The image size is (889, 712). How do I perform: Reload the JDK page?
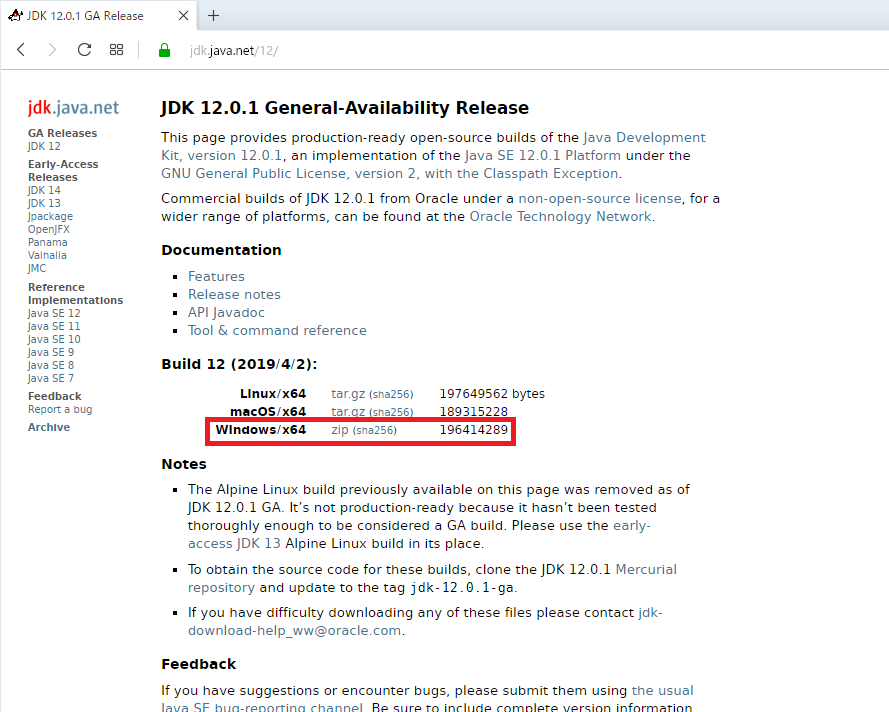84,50
